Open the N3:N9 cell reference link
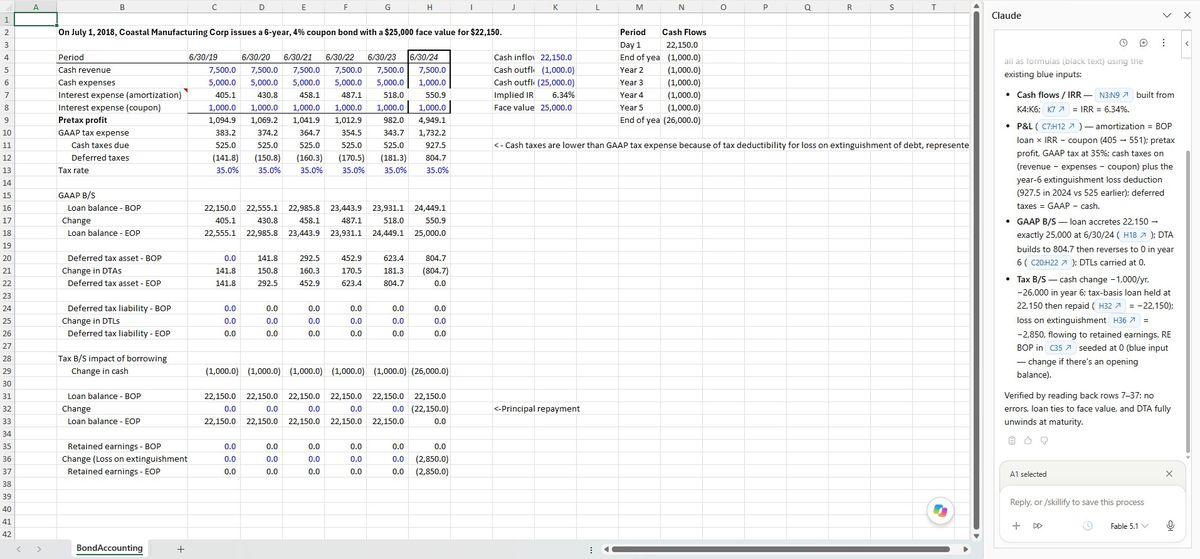 click(1114, 94)
